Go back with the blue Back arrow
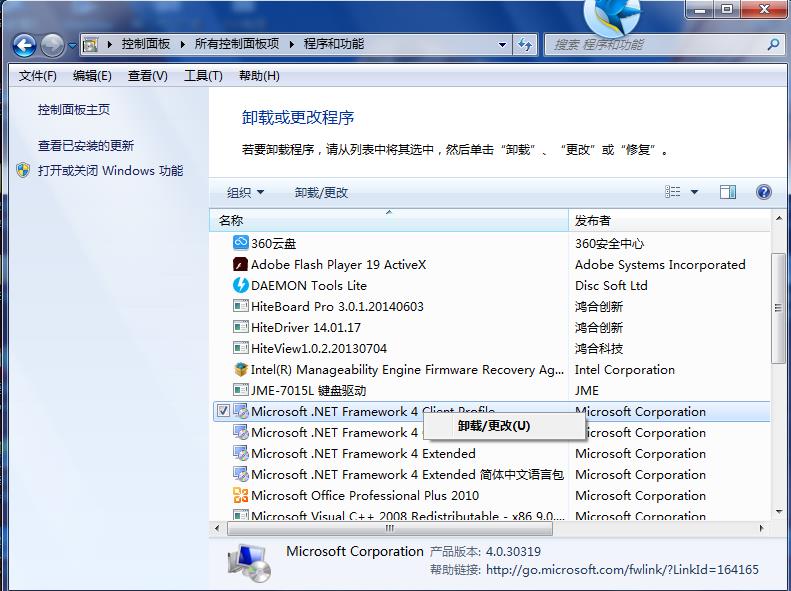The height and width of the screenshot is (591, 791). point(24,45)
